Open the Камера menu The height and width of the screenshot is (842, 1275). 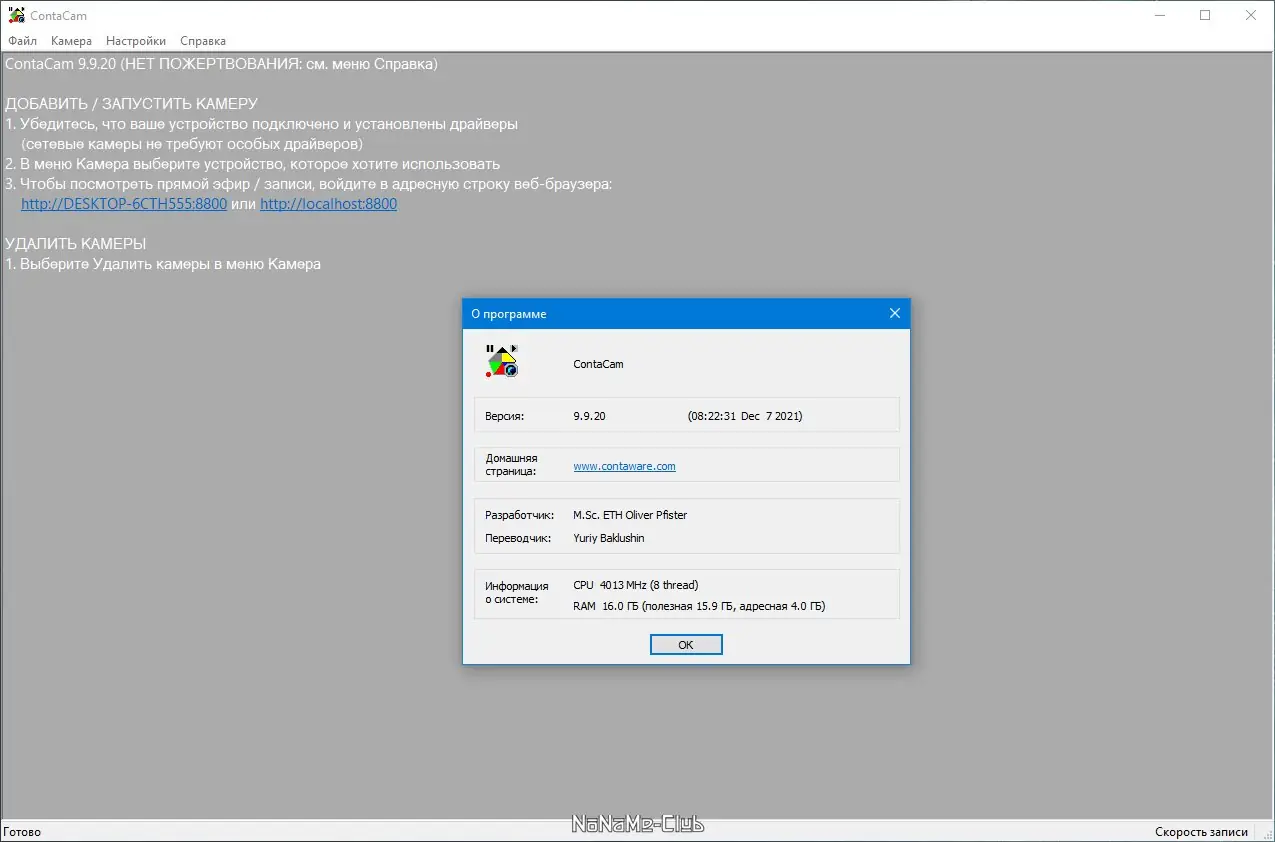(x=71, y=41)
